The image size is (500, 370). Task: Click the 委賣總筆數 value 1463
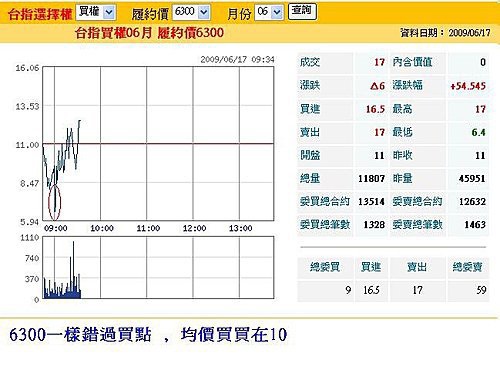coord(475,225)
